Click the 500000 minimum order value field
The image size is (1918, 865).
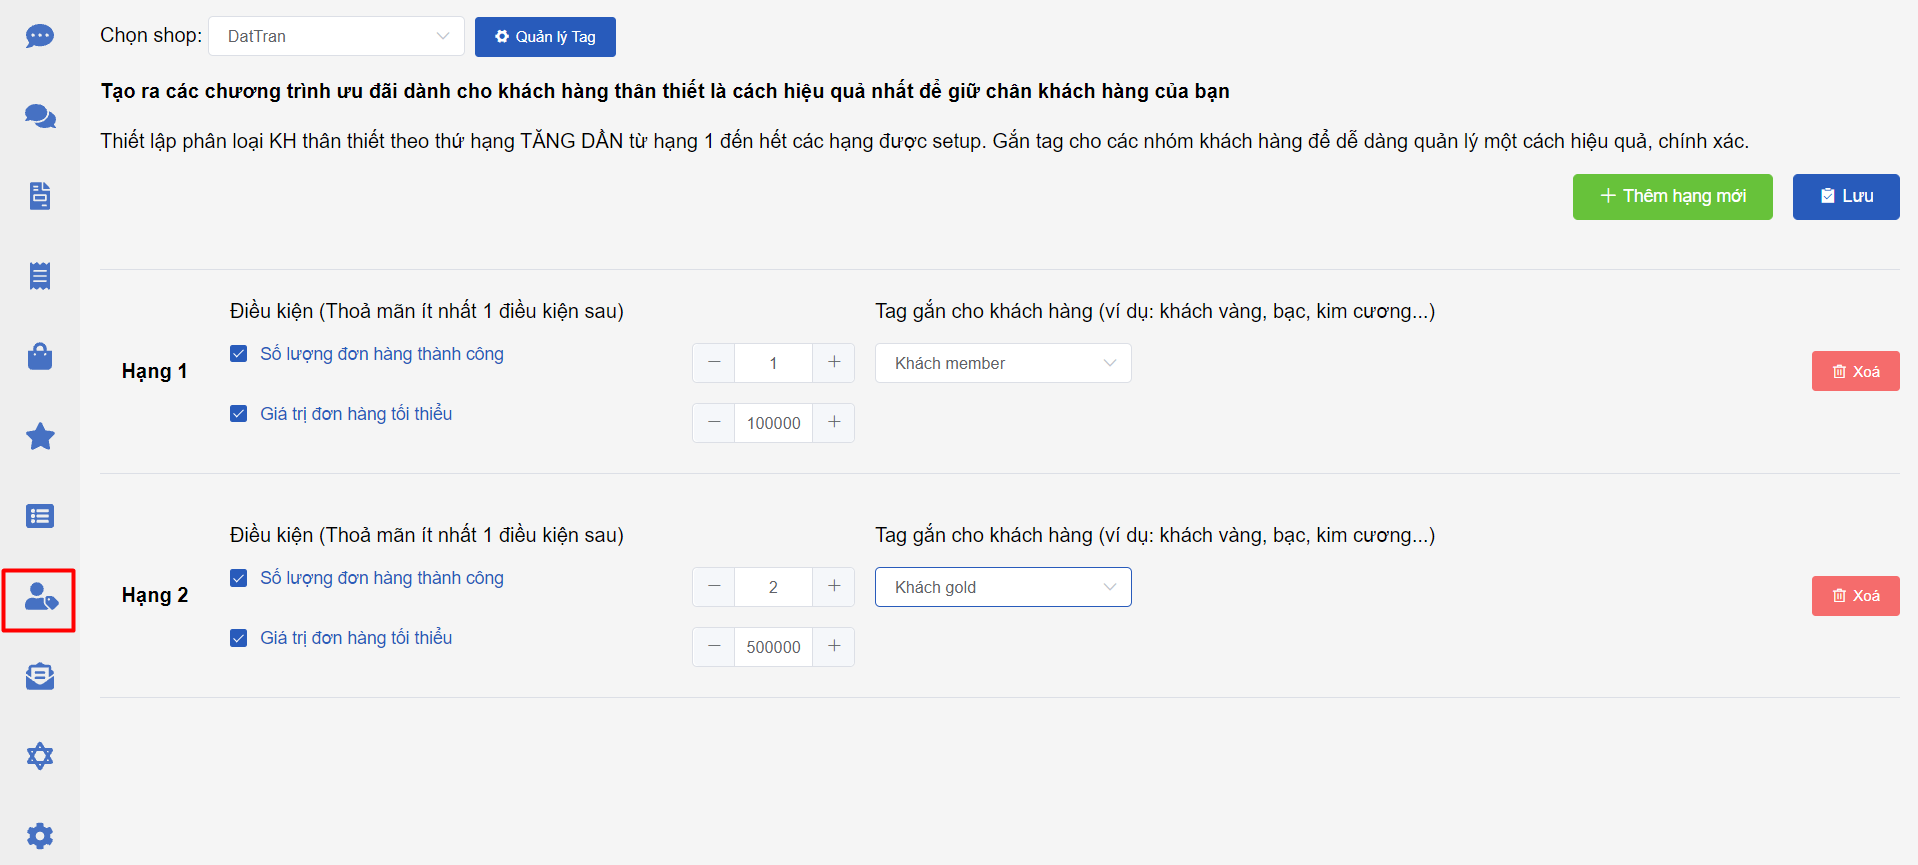[x=773, y=647]
